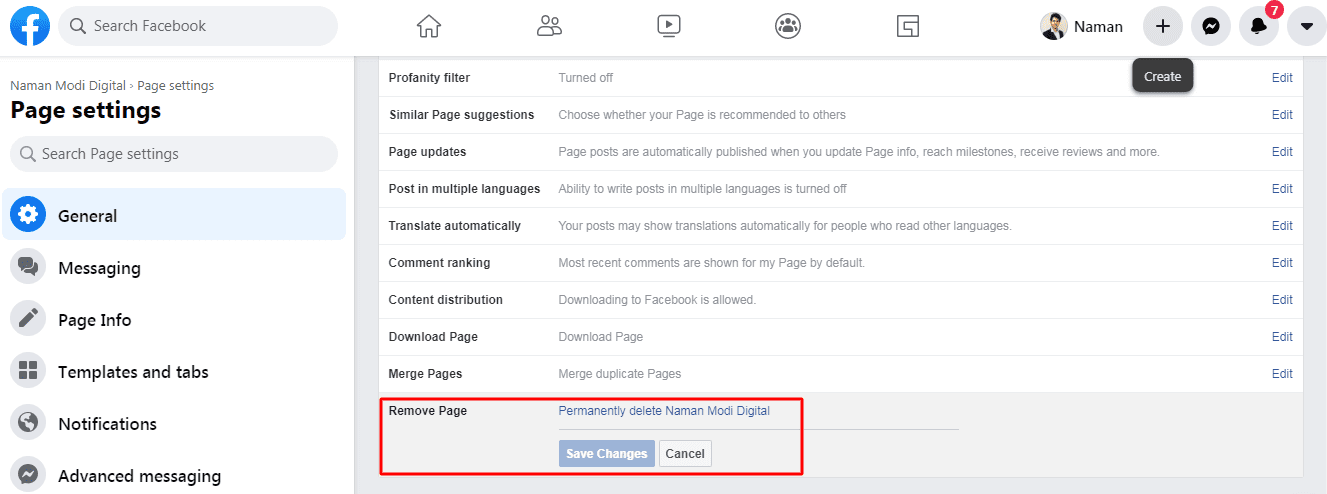Click the Messaging chat bubbles icon
This screenshot has width=1327, height=494.
pos(28,267)
